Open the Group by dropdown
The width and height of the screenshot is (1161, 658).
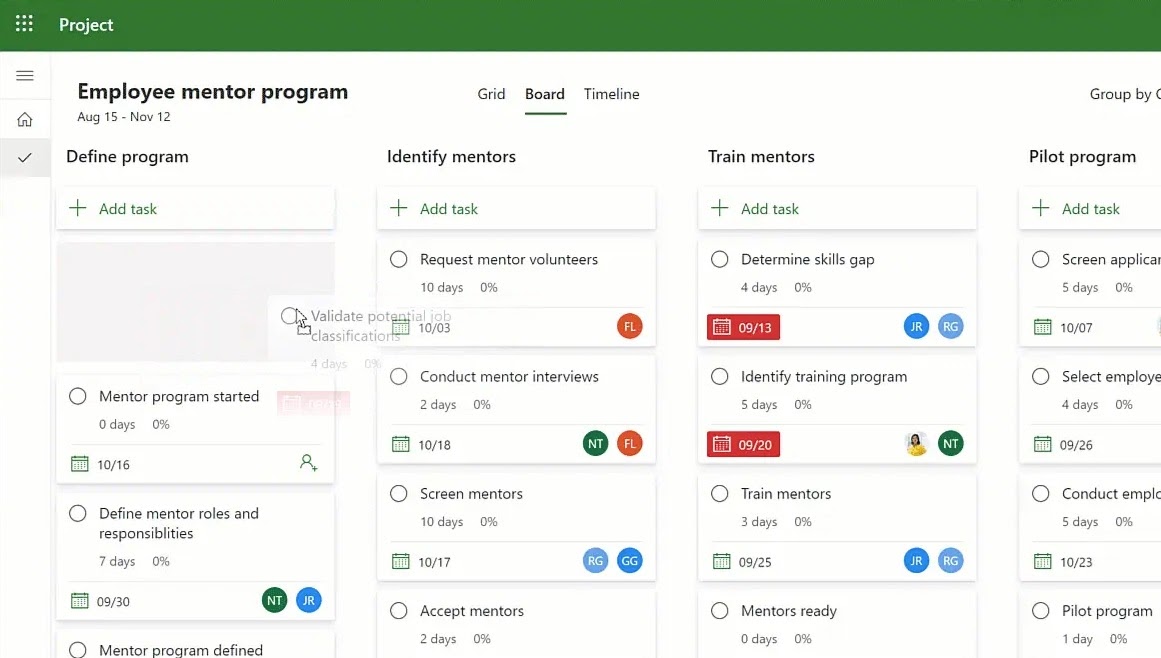[x=1124, y=93]
